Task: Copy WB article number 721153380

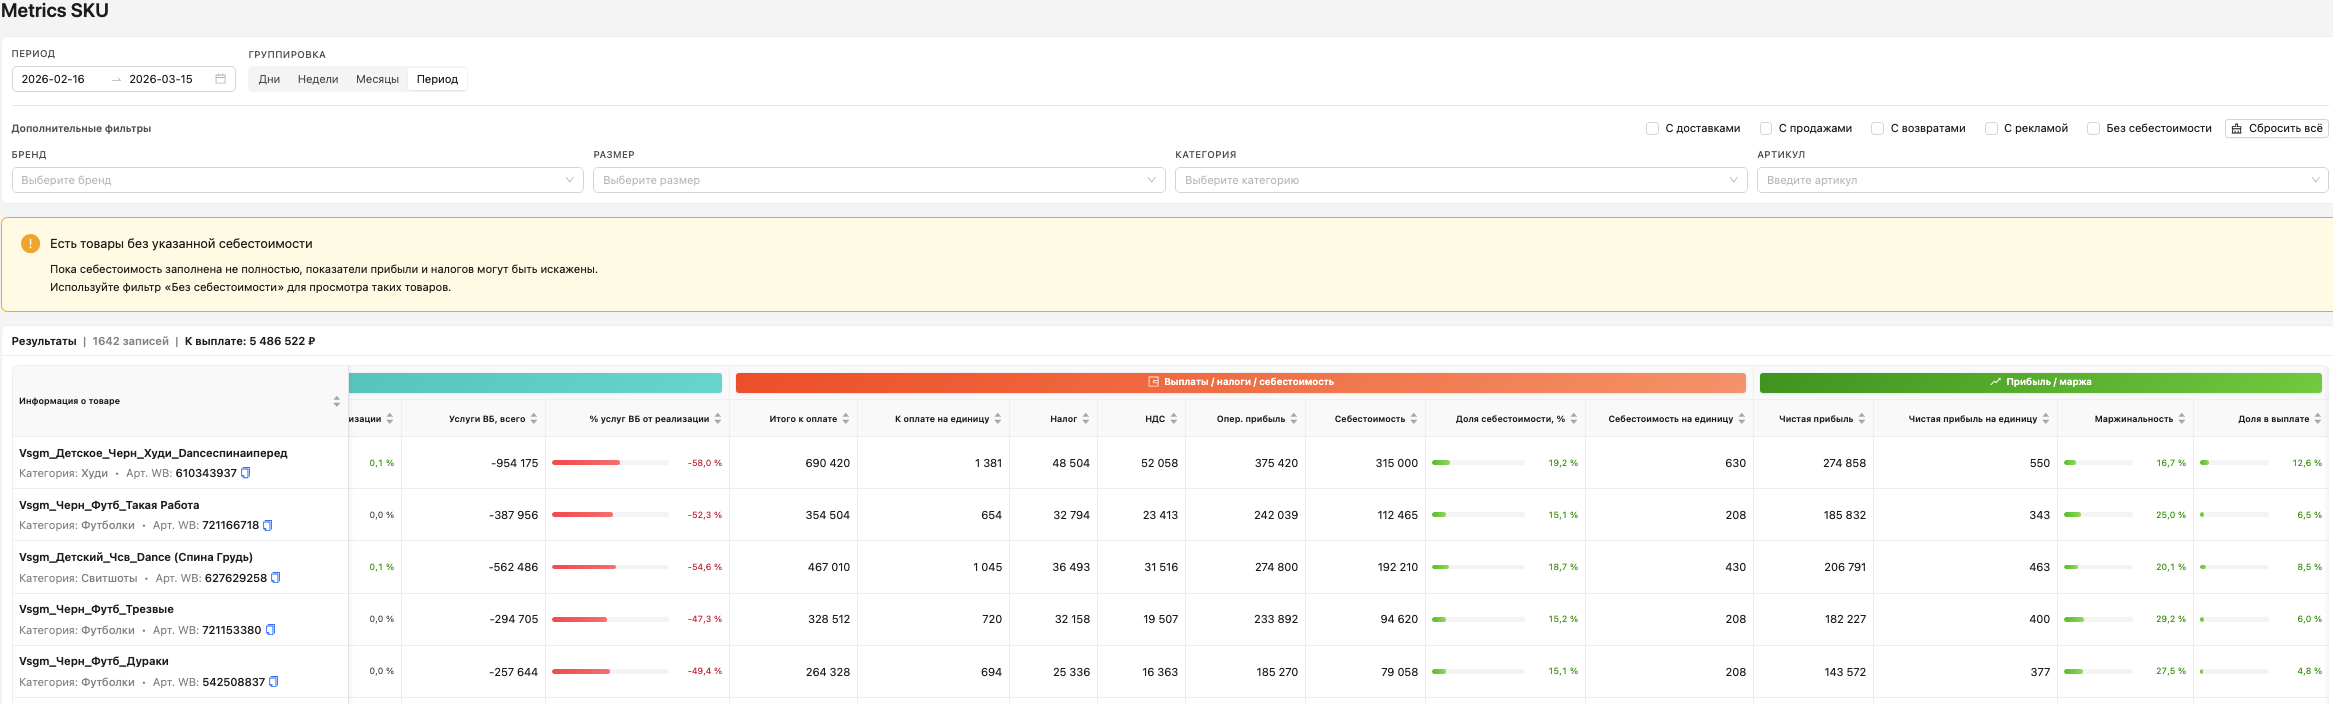Action: pyautogui.click(x=270, y=630)
